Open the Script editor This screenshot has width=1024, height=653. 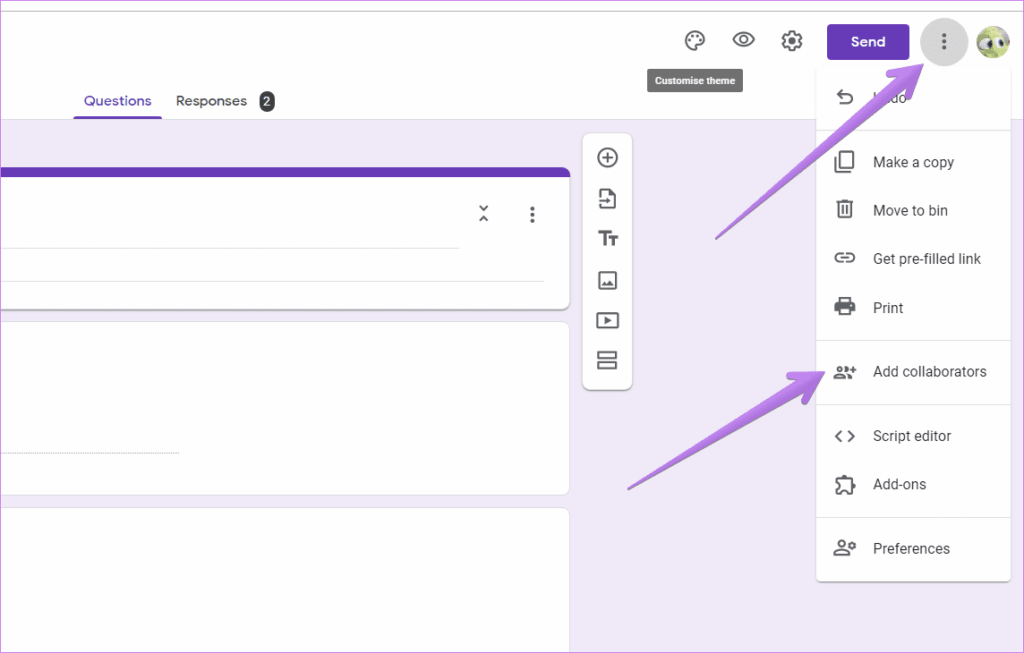coord(913,436)
